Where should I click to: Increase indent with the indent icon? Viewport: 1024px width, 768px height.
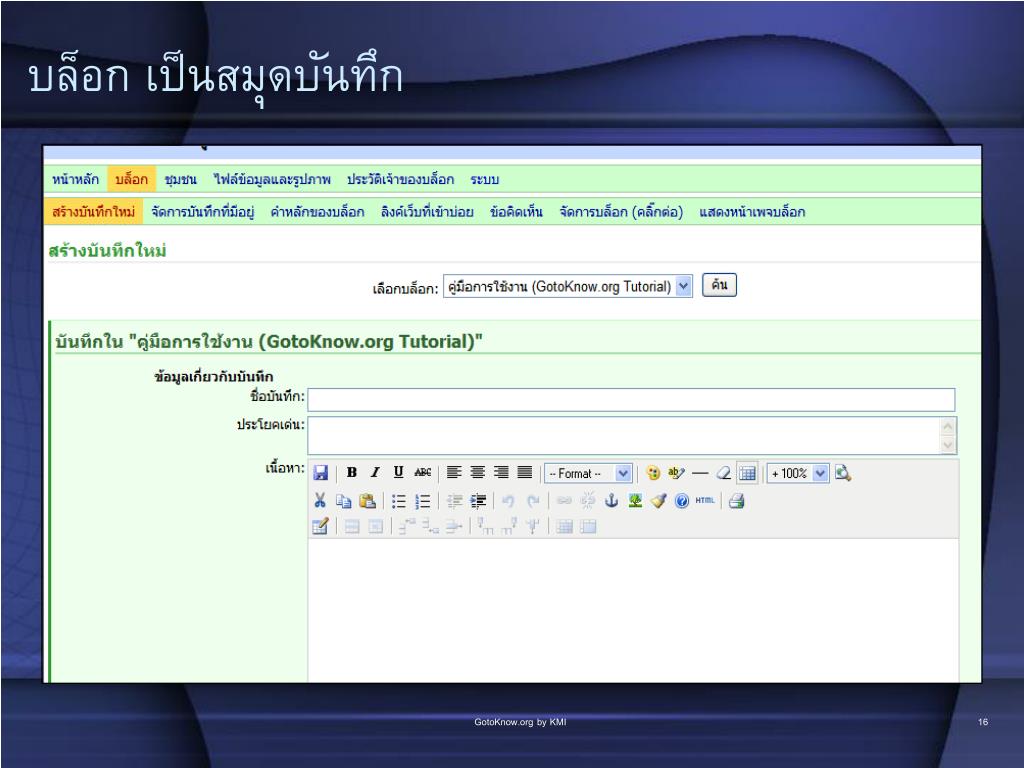click(x=478, y=501)
